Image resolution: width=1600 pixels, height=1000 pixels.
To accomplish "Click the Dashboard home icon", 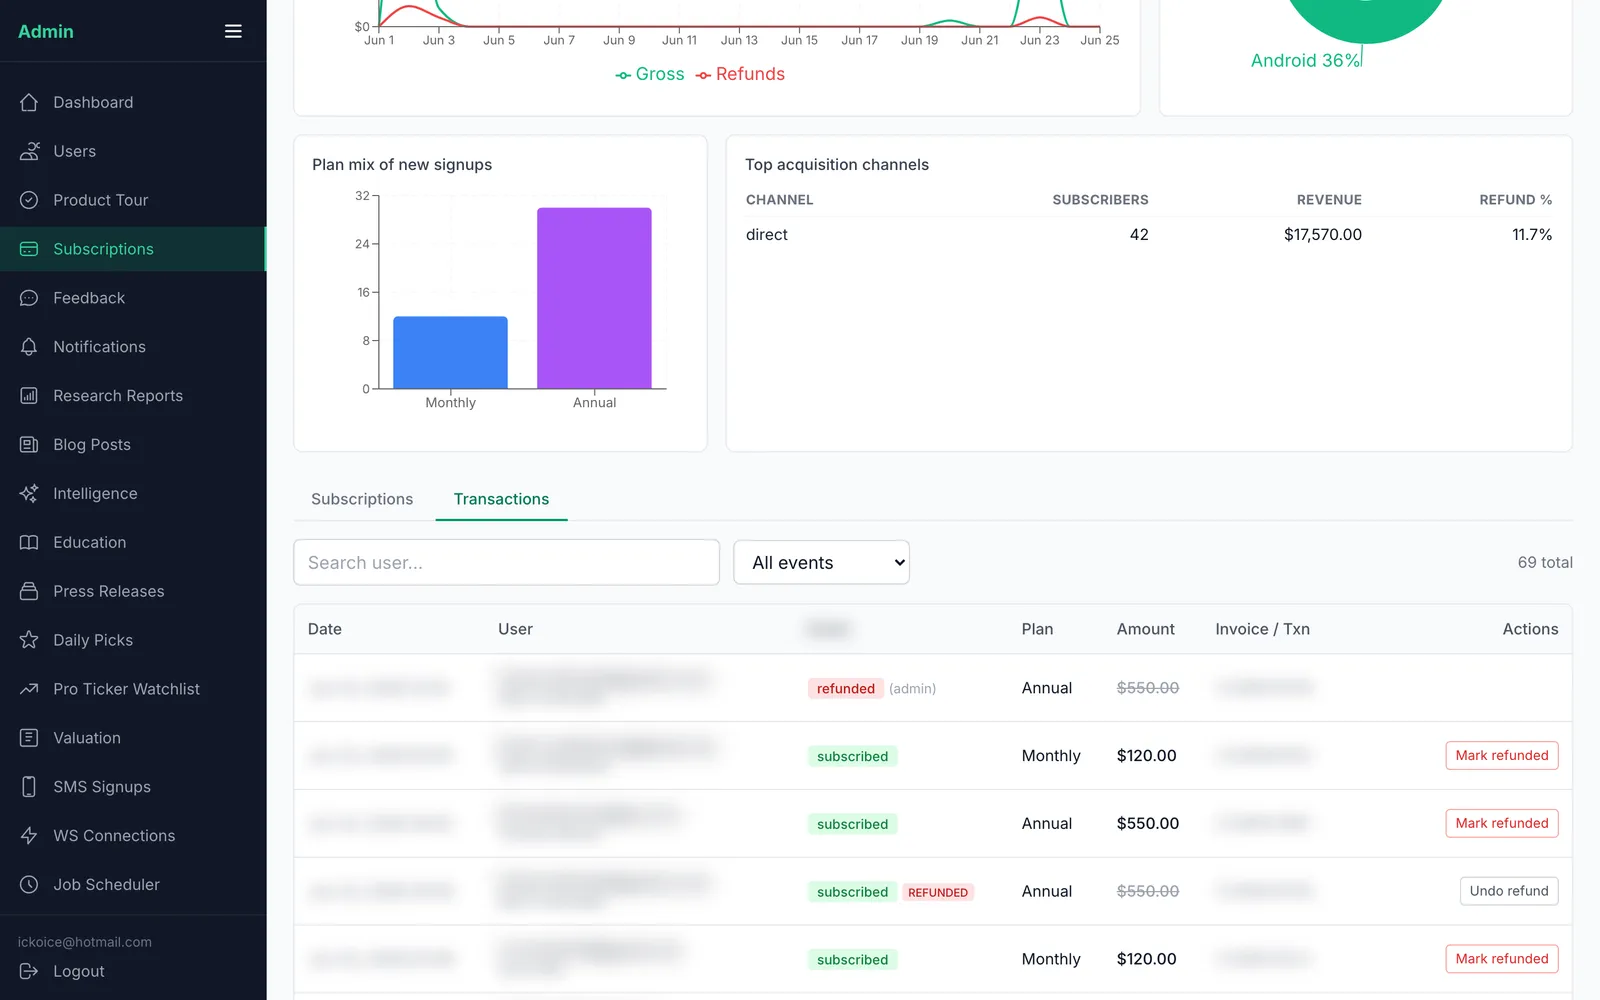I will tap(29, 102).
